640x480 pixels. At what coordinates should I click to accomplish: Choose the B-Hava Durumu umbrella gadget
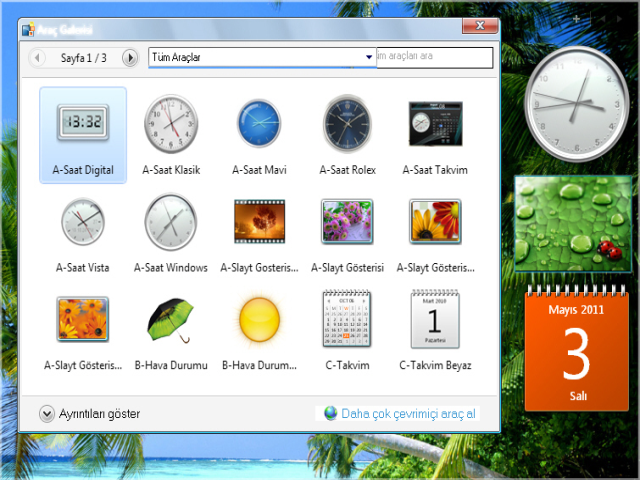click(171, 331)
